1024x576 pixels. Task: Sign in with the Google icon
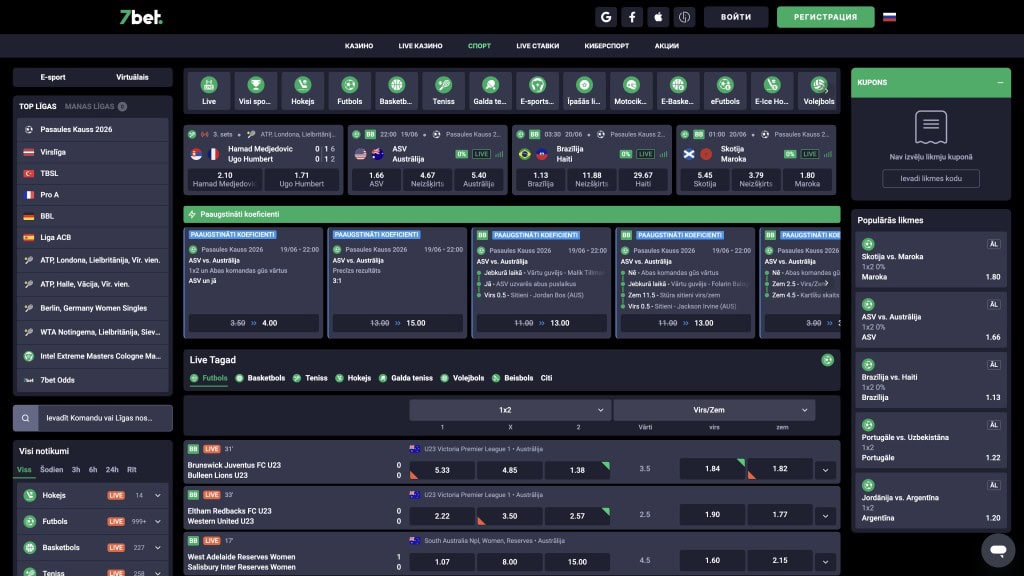pyautogui.click(x=605, y=17)
